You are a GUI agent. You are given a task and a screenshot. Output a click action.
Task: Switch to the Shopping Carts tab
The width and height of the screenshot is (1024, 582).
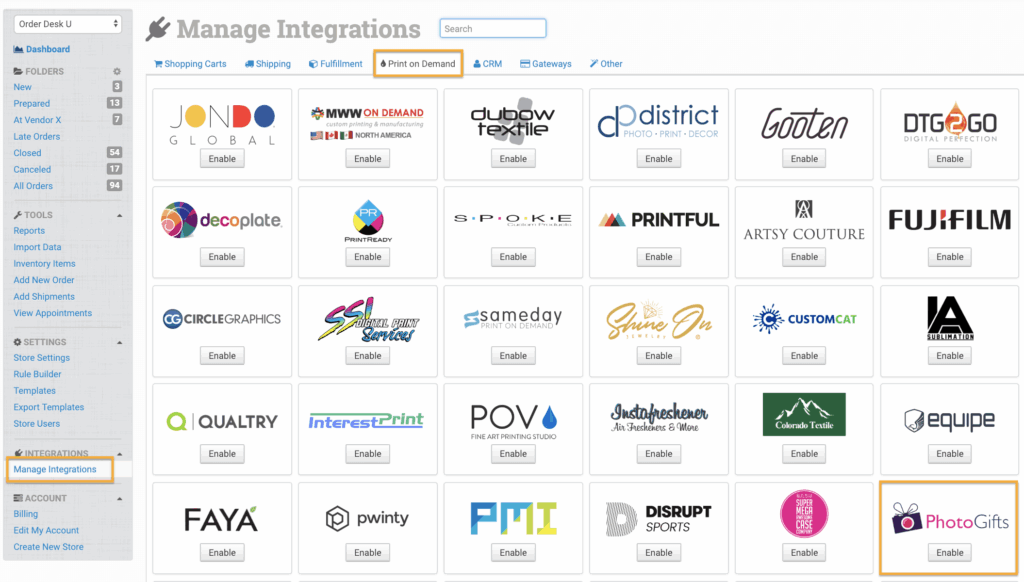(x=190, y=64)
